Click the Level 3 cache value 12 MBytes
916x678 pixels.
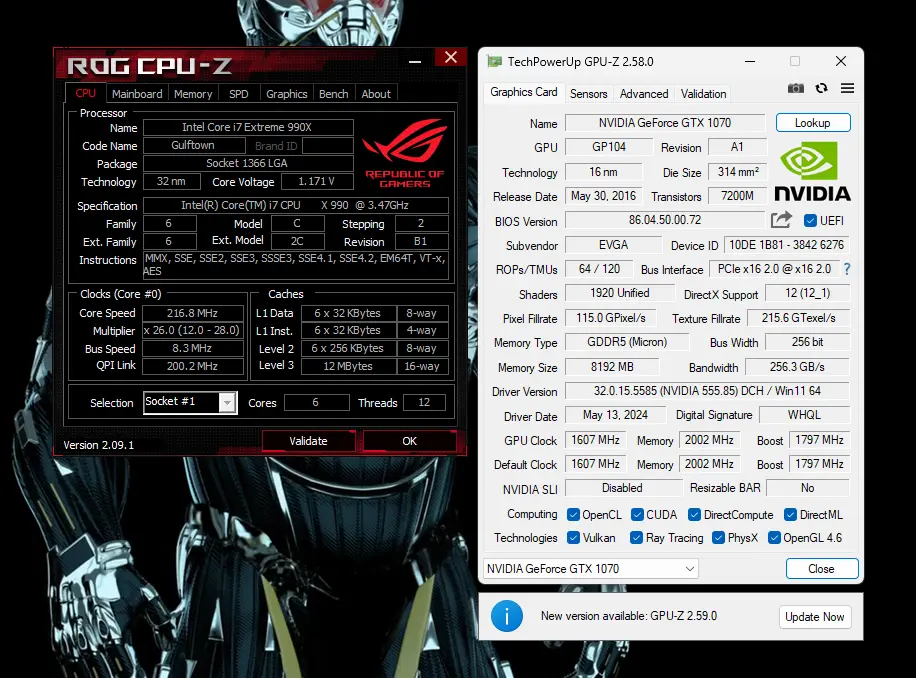(348, 366)
